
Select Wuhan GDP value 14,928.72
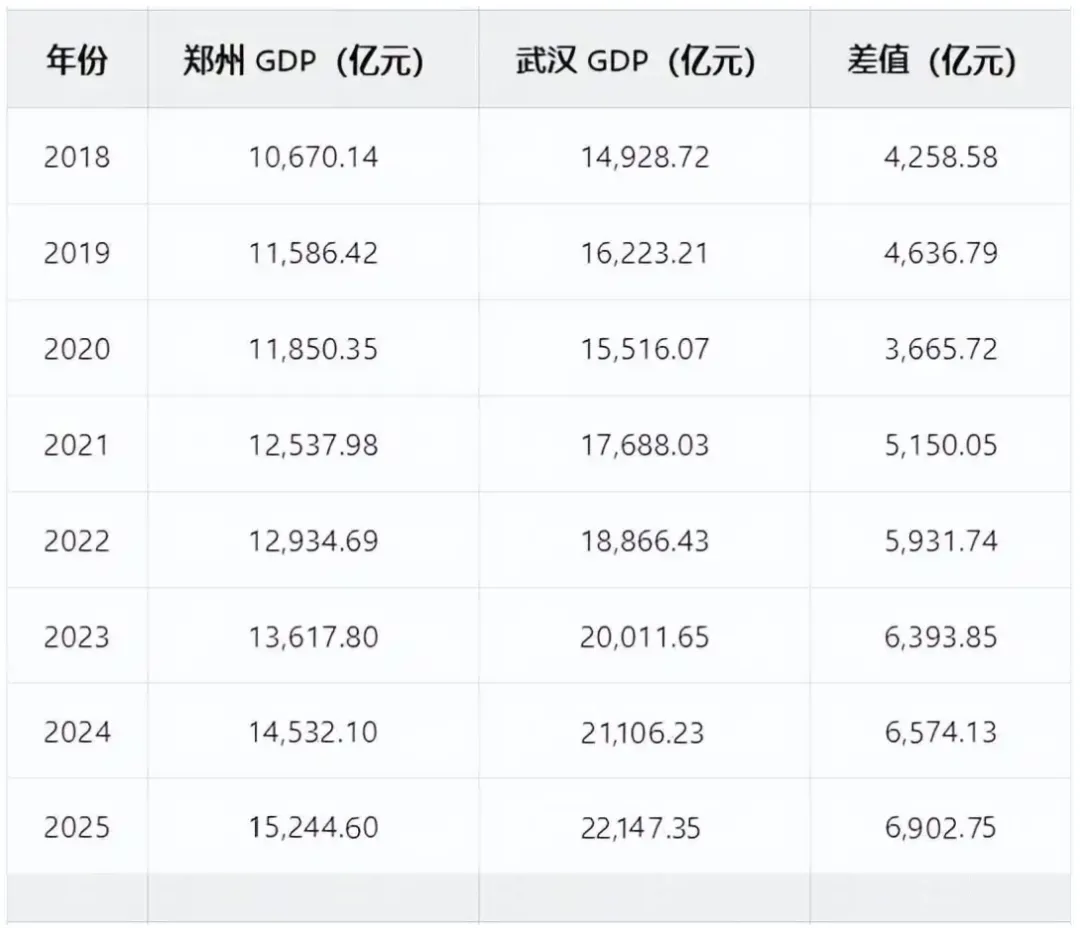(645, 157)
